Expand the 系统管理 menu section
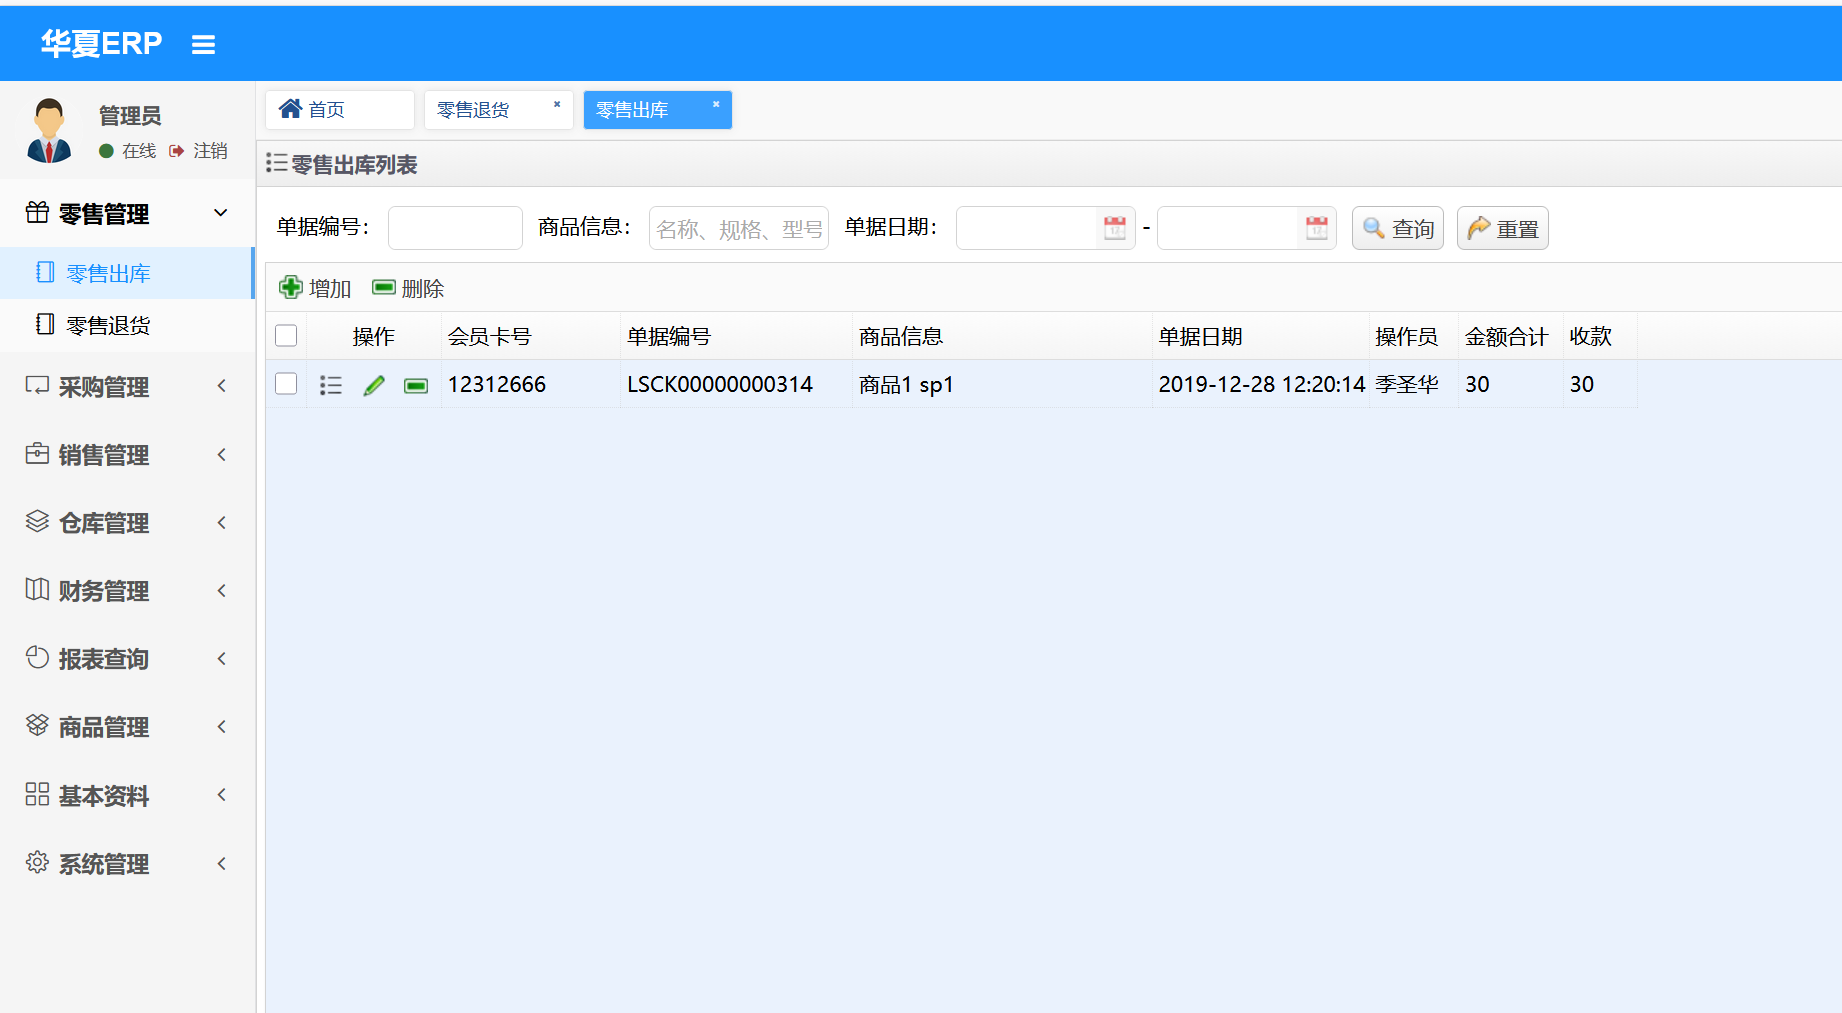 [127, 863]
